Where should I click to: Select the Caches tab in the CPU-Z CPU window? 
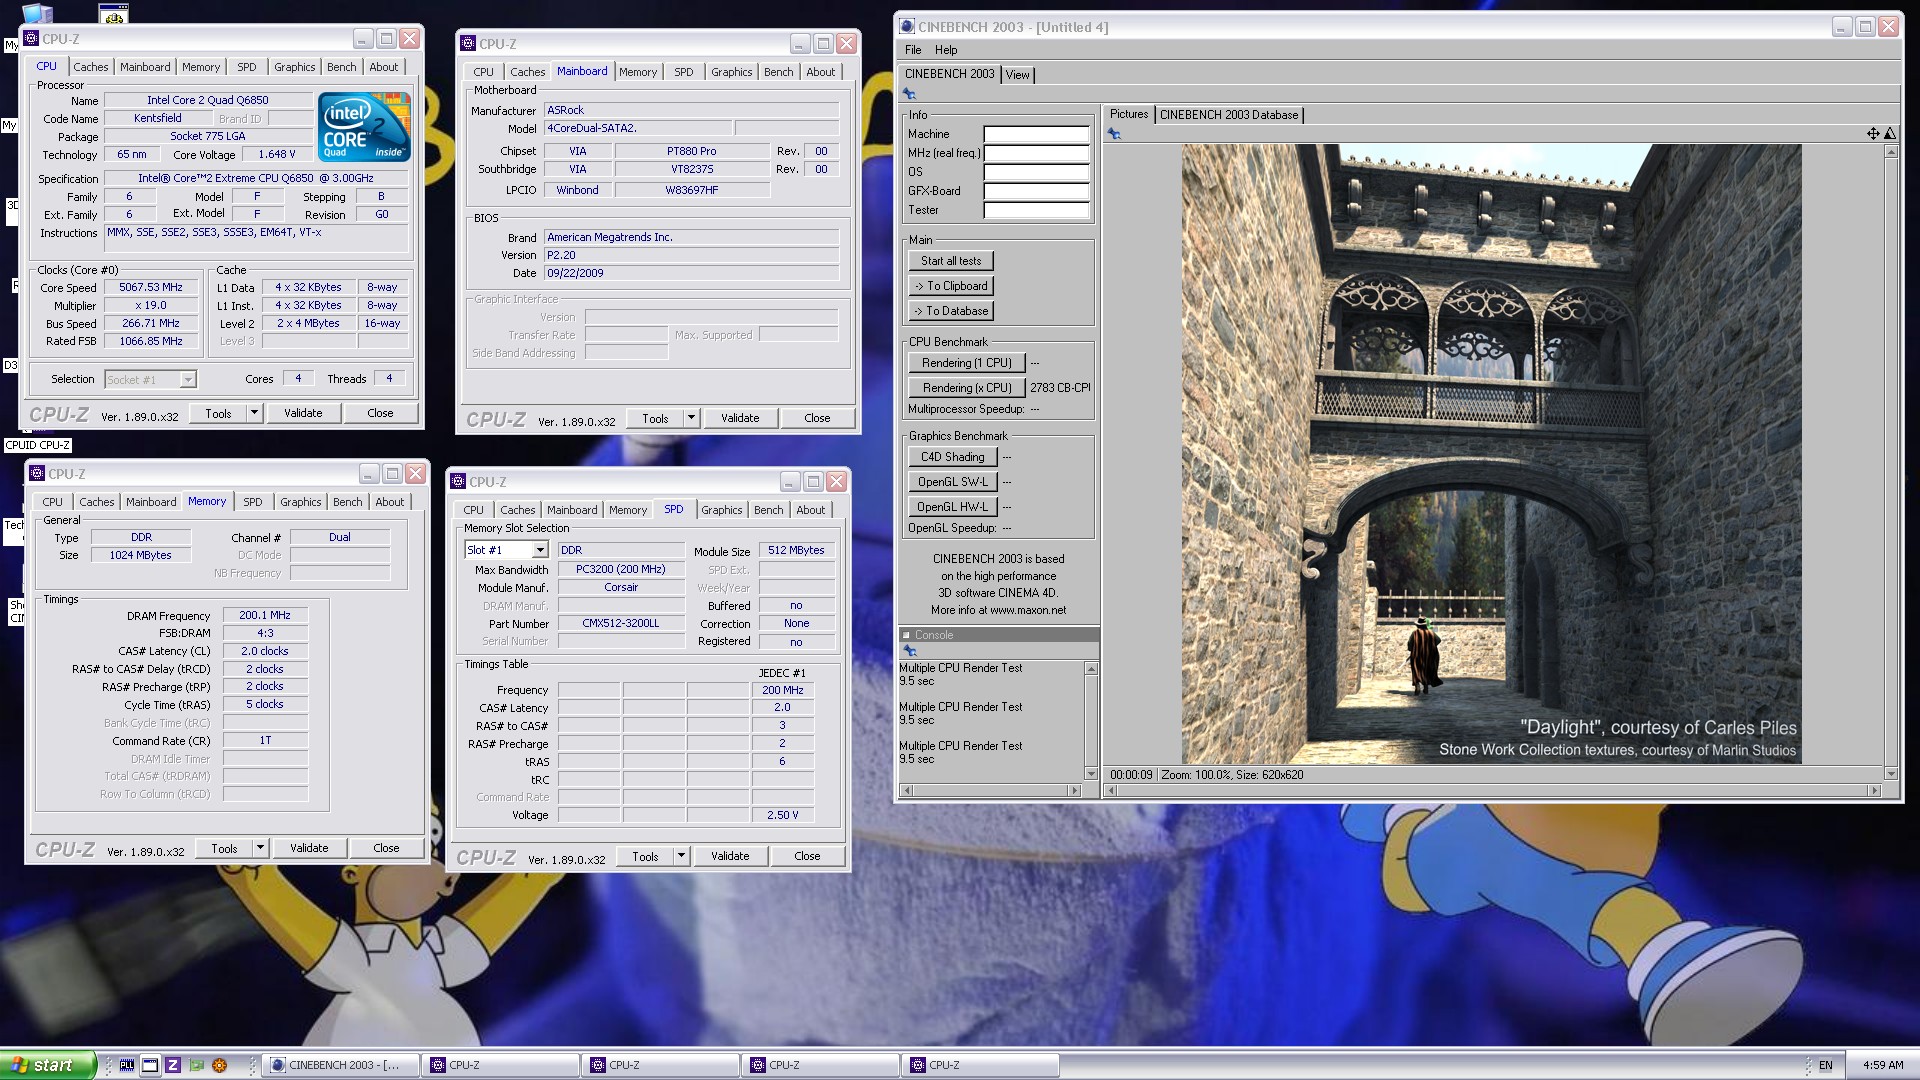coord(91,67)
